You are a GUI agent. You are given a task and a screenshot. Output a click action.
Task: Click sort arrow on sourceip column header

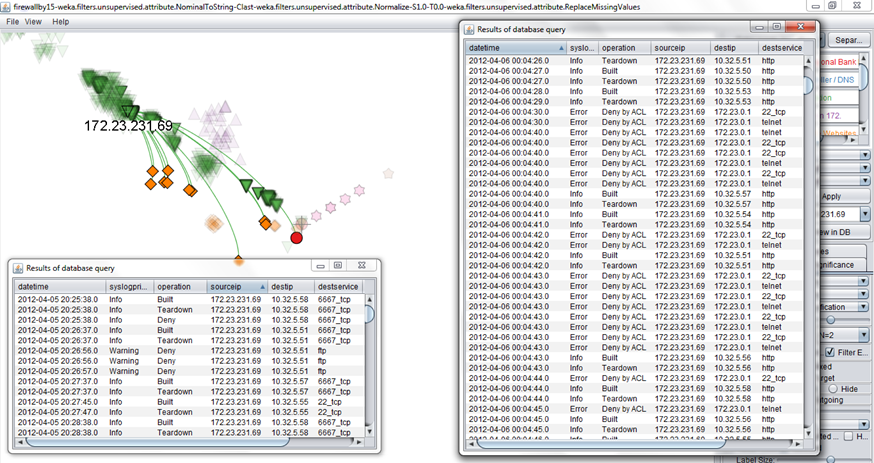(262, 287)
